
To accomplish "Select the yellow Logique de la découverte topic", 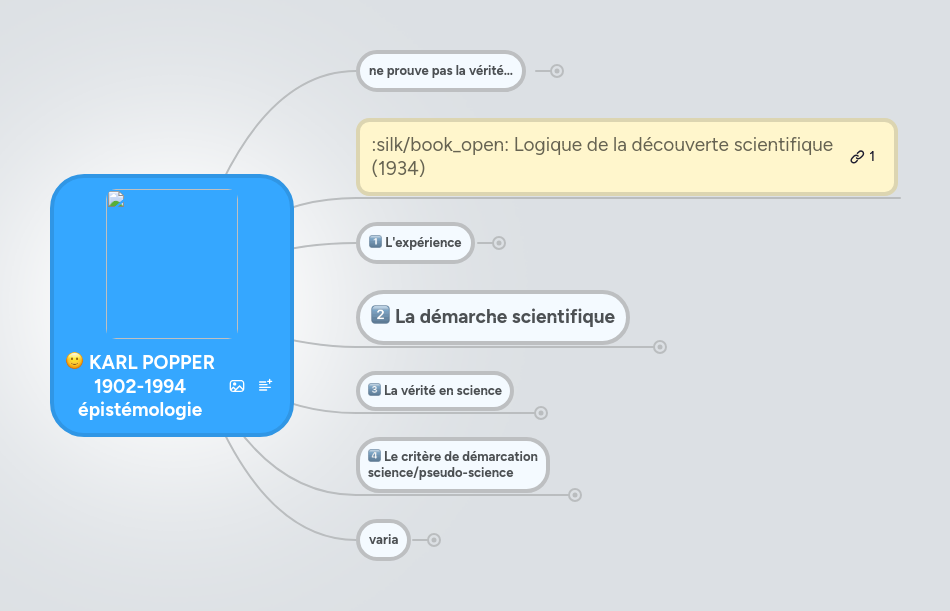I will coord(600,156).
